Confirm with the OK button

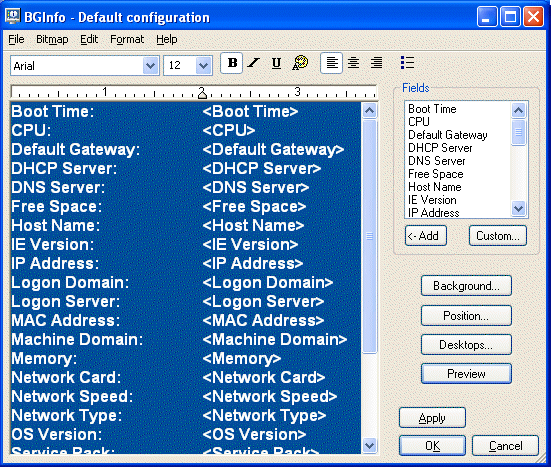tap(432, 446)
